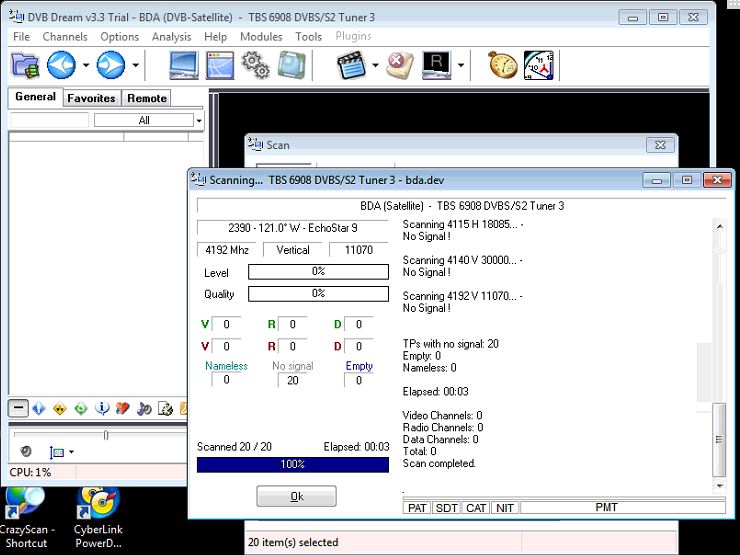Click the R record monitor icon
This screenshot has height=555, width=740.
tap(437, 65)
